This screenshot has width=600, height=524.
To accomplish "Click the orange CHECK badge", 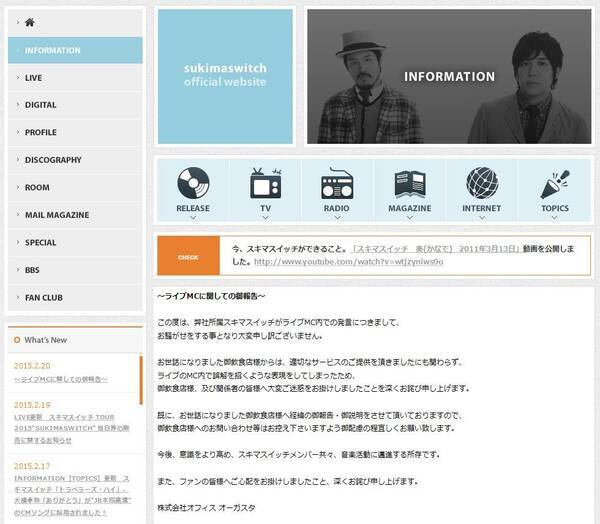I will [188, 255].
